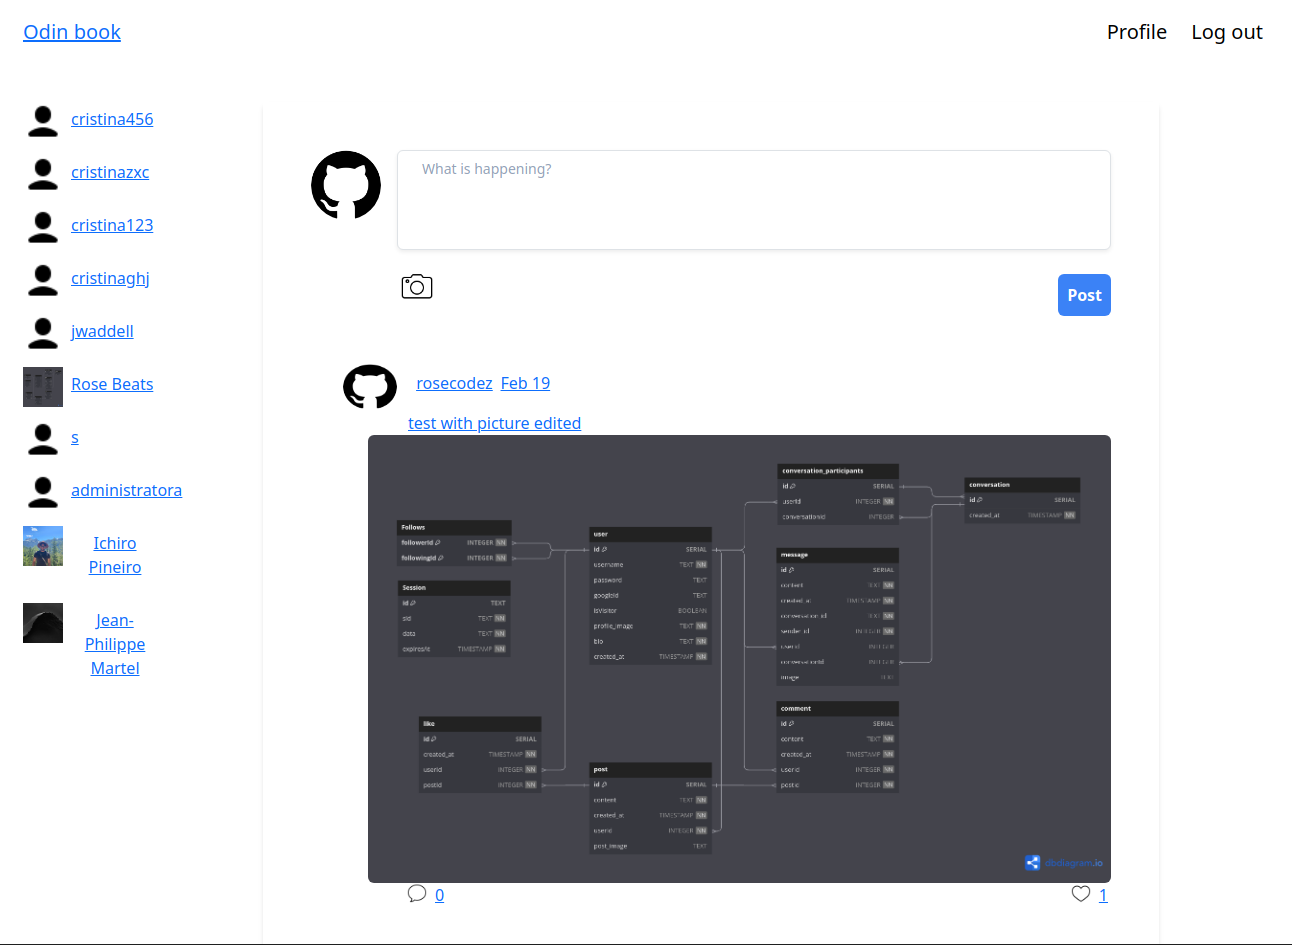Like the post with the heart icon
The image size is (1292, 945).
point(1081,894)
